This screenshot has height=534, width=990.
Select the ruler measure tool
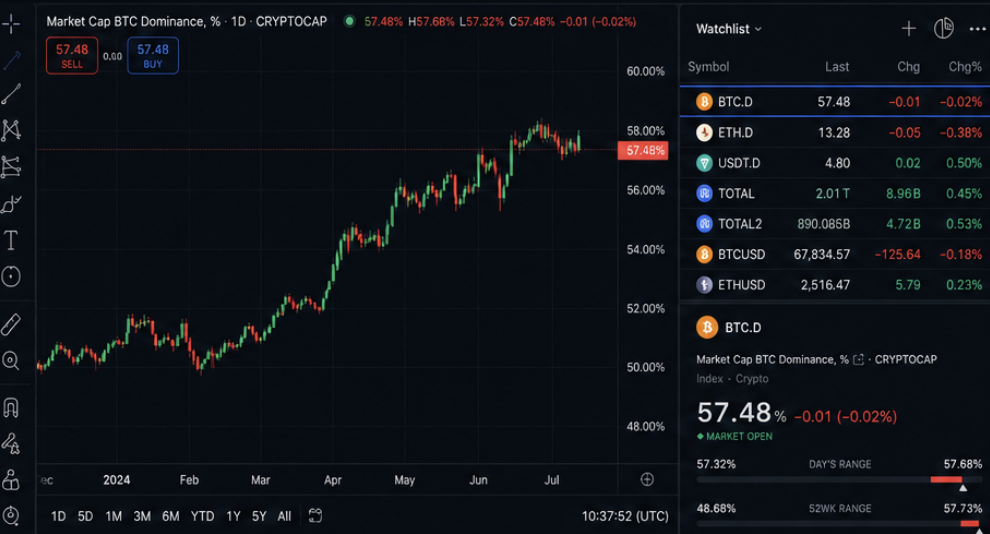(11, 324)
